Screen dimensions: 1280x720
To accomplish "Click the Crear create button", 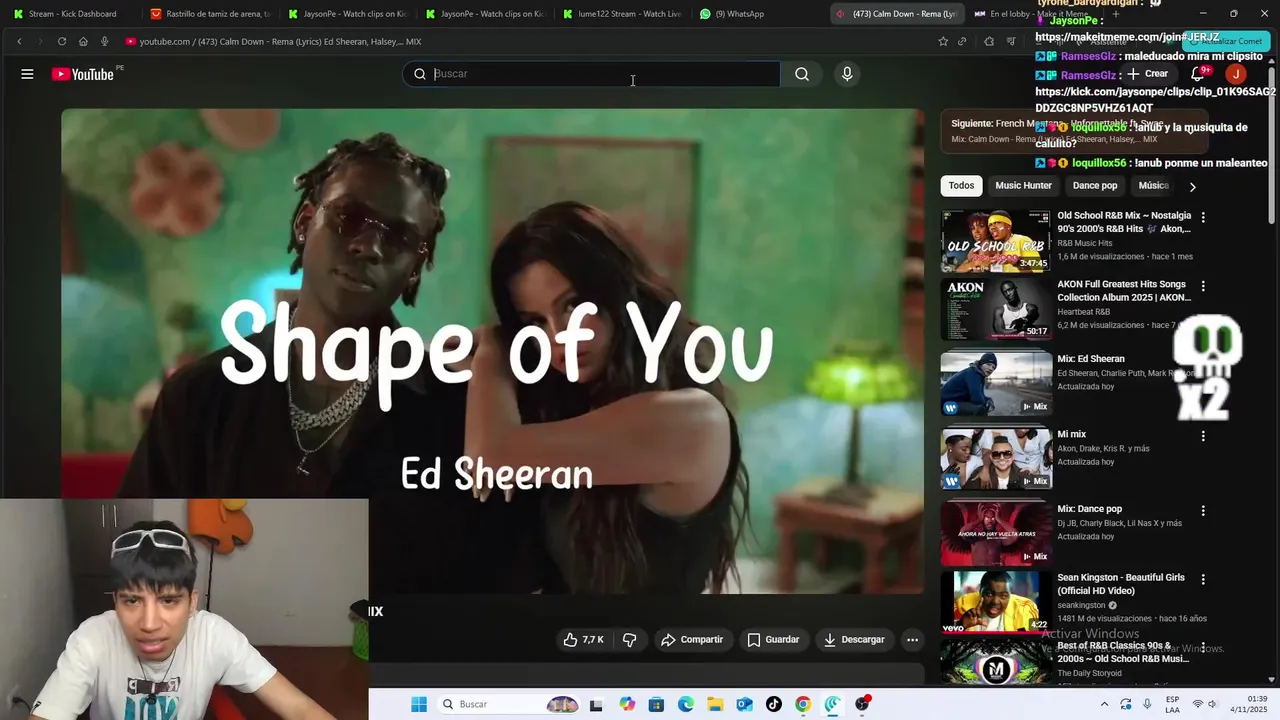I will [1147, 74].
